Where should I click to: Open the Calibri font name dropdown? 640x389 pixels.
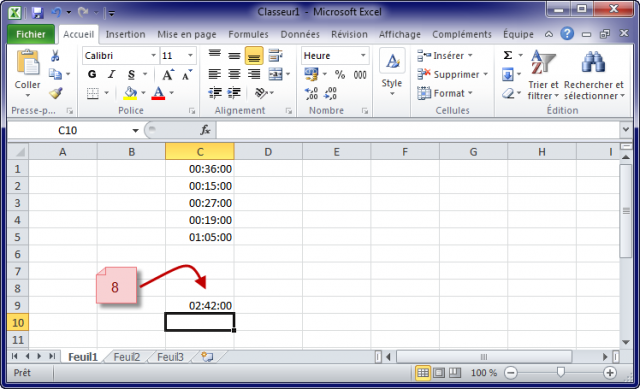point(153,56)
